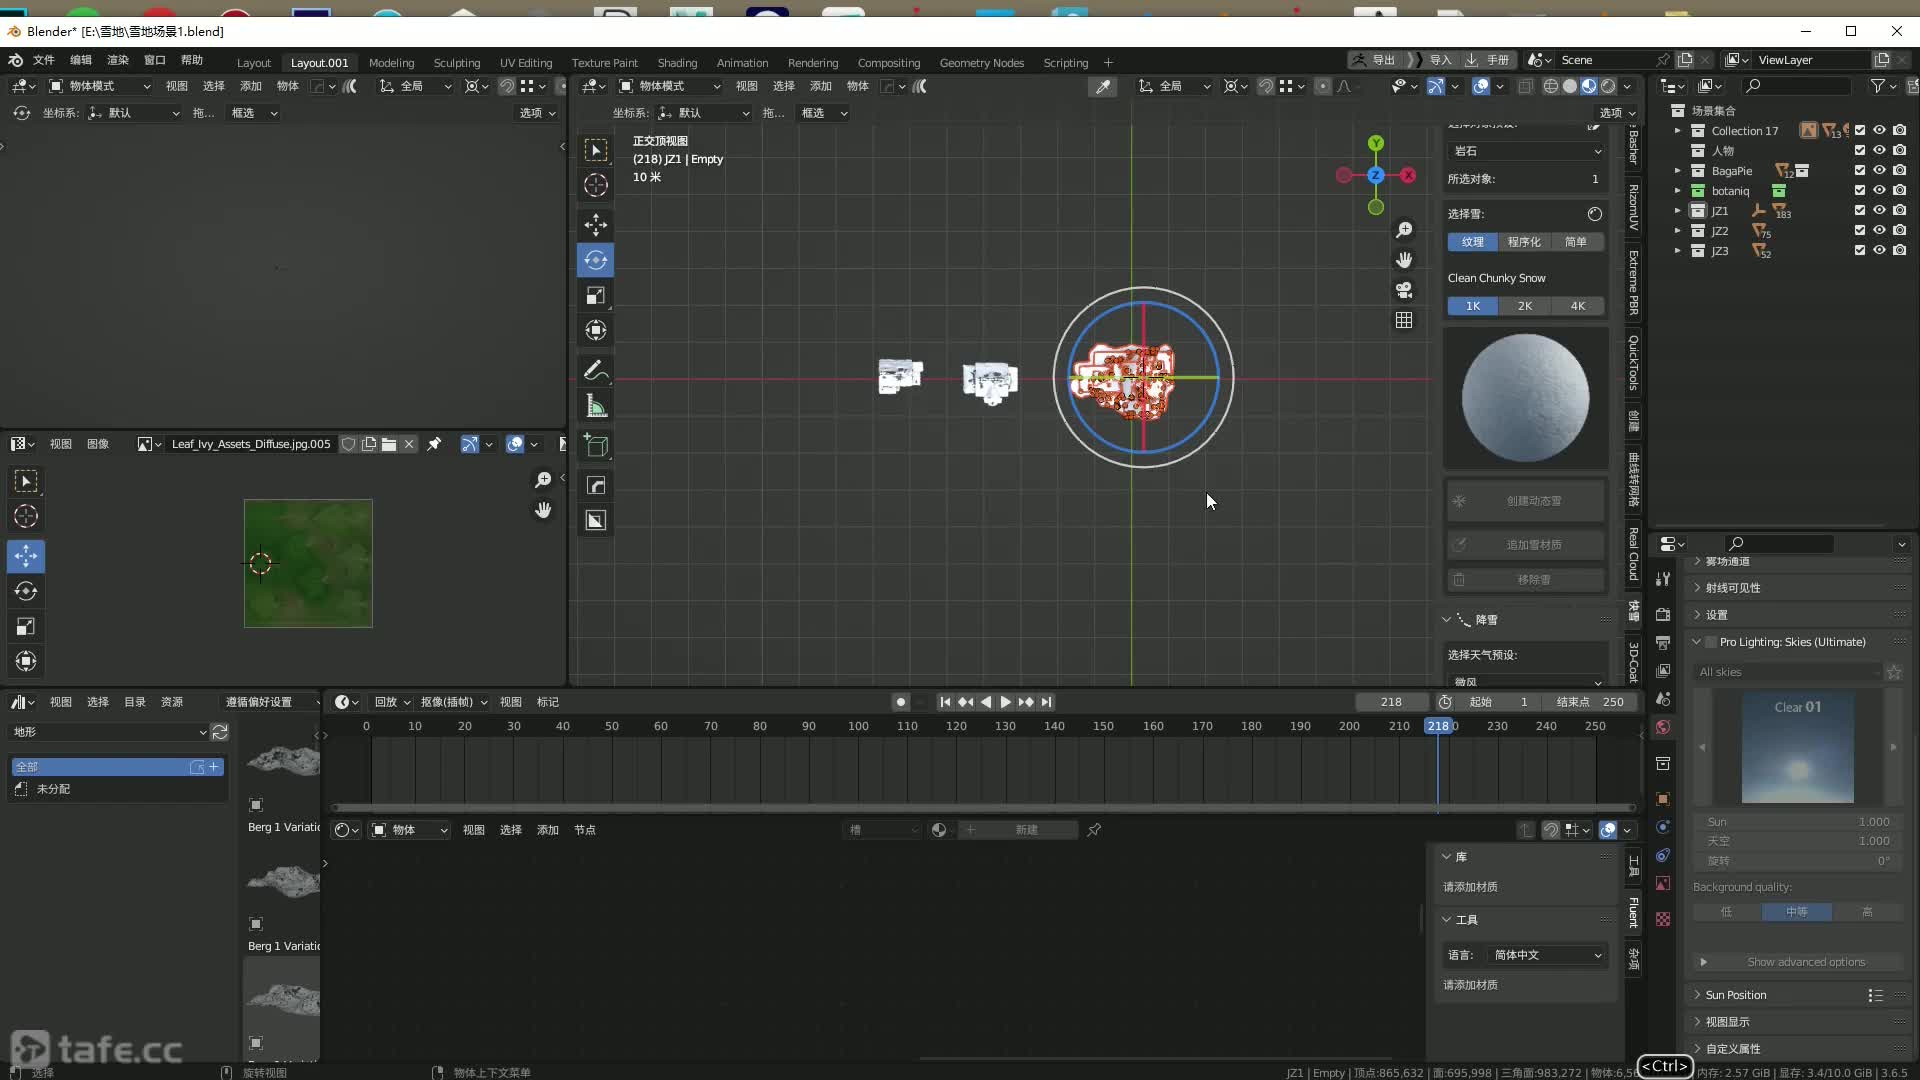Toggle visibility eye of JZ1 collection
The width and height of the screenshot is (1920, 1080).
click(1879, 210)
